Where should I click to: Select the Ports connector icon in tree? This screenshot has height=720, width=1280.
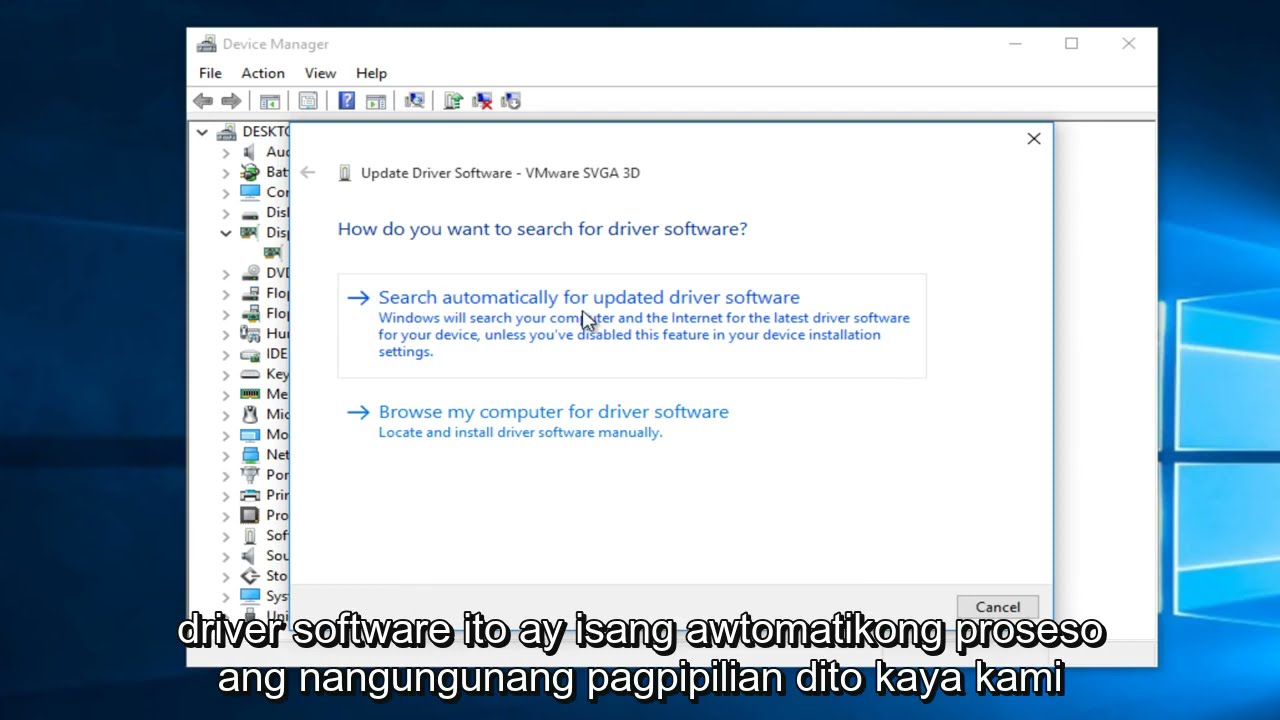tap(250, 475)
